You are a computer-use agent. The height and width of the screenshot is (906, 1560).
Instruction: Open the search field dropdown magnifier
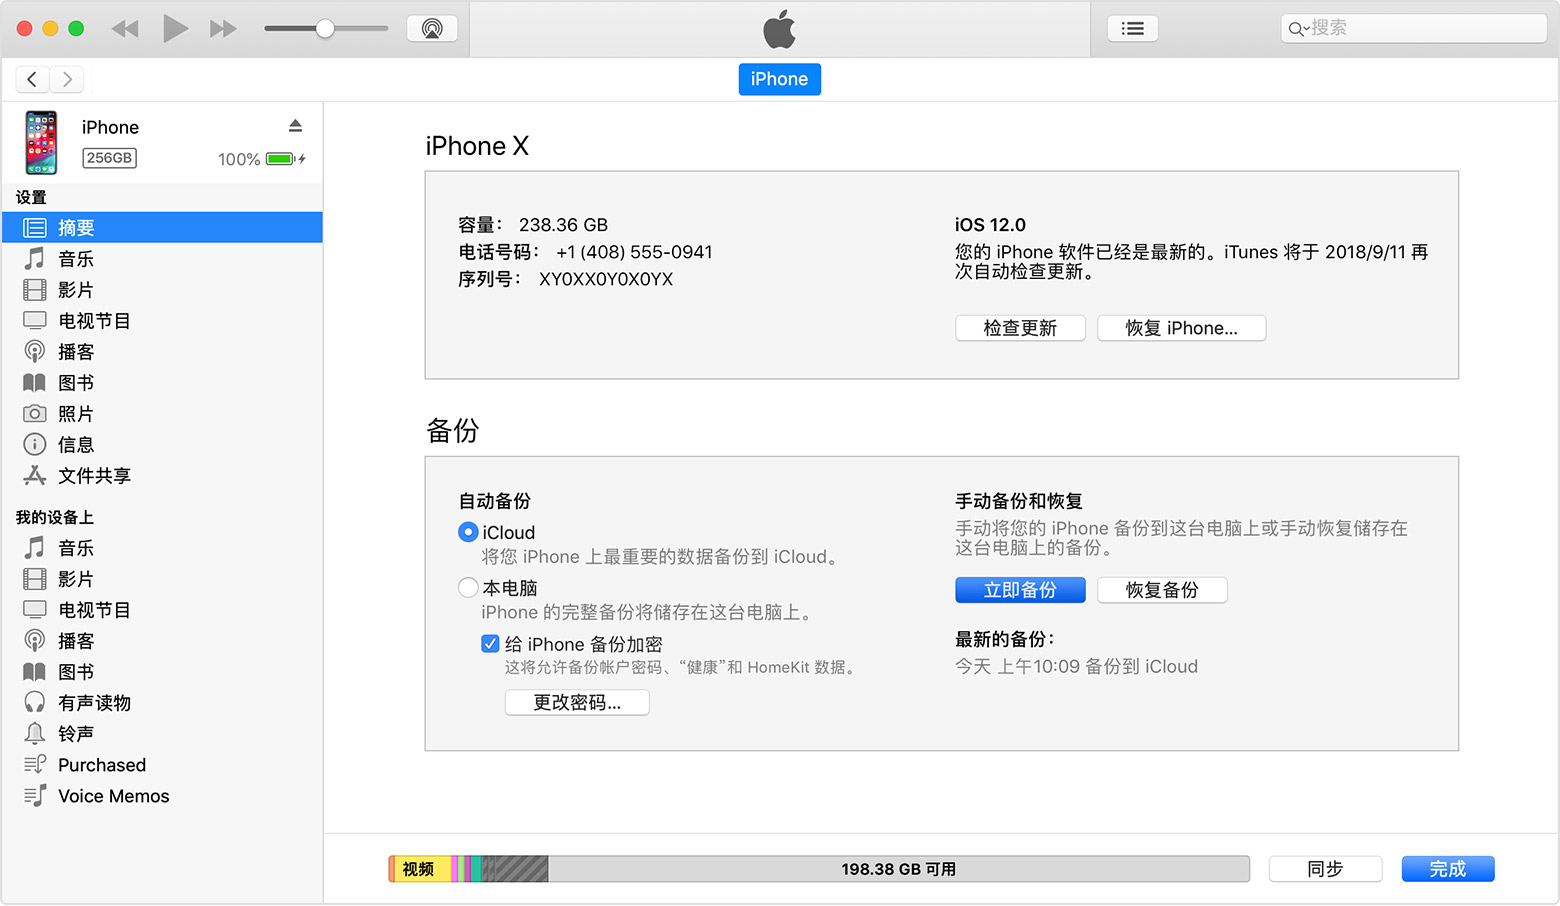coord(1297,28)
